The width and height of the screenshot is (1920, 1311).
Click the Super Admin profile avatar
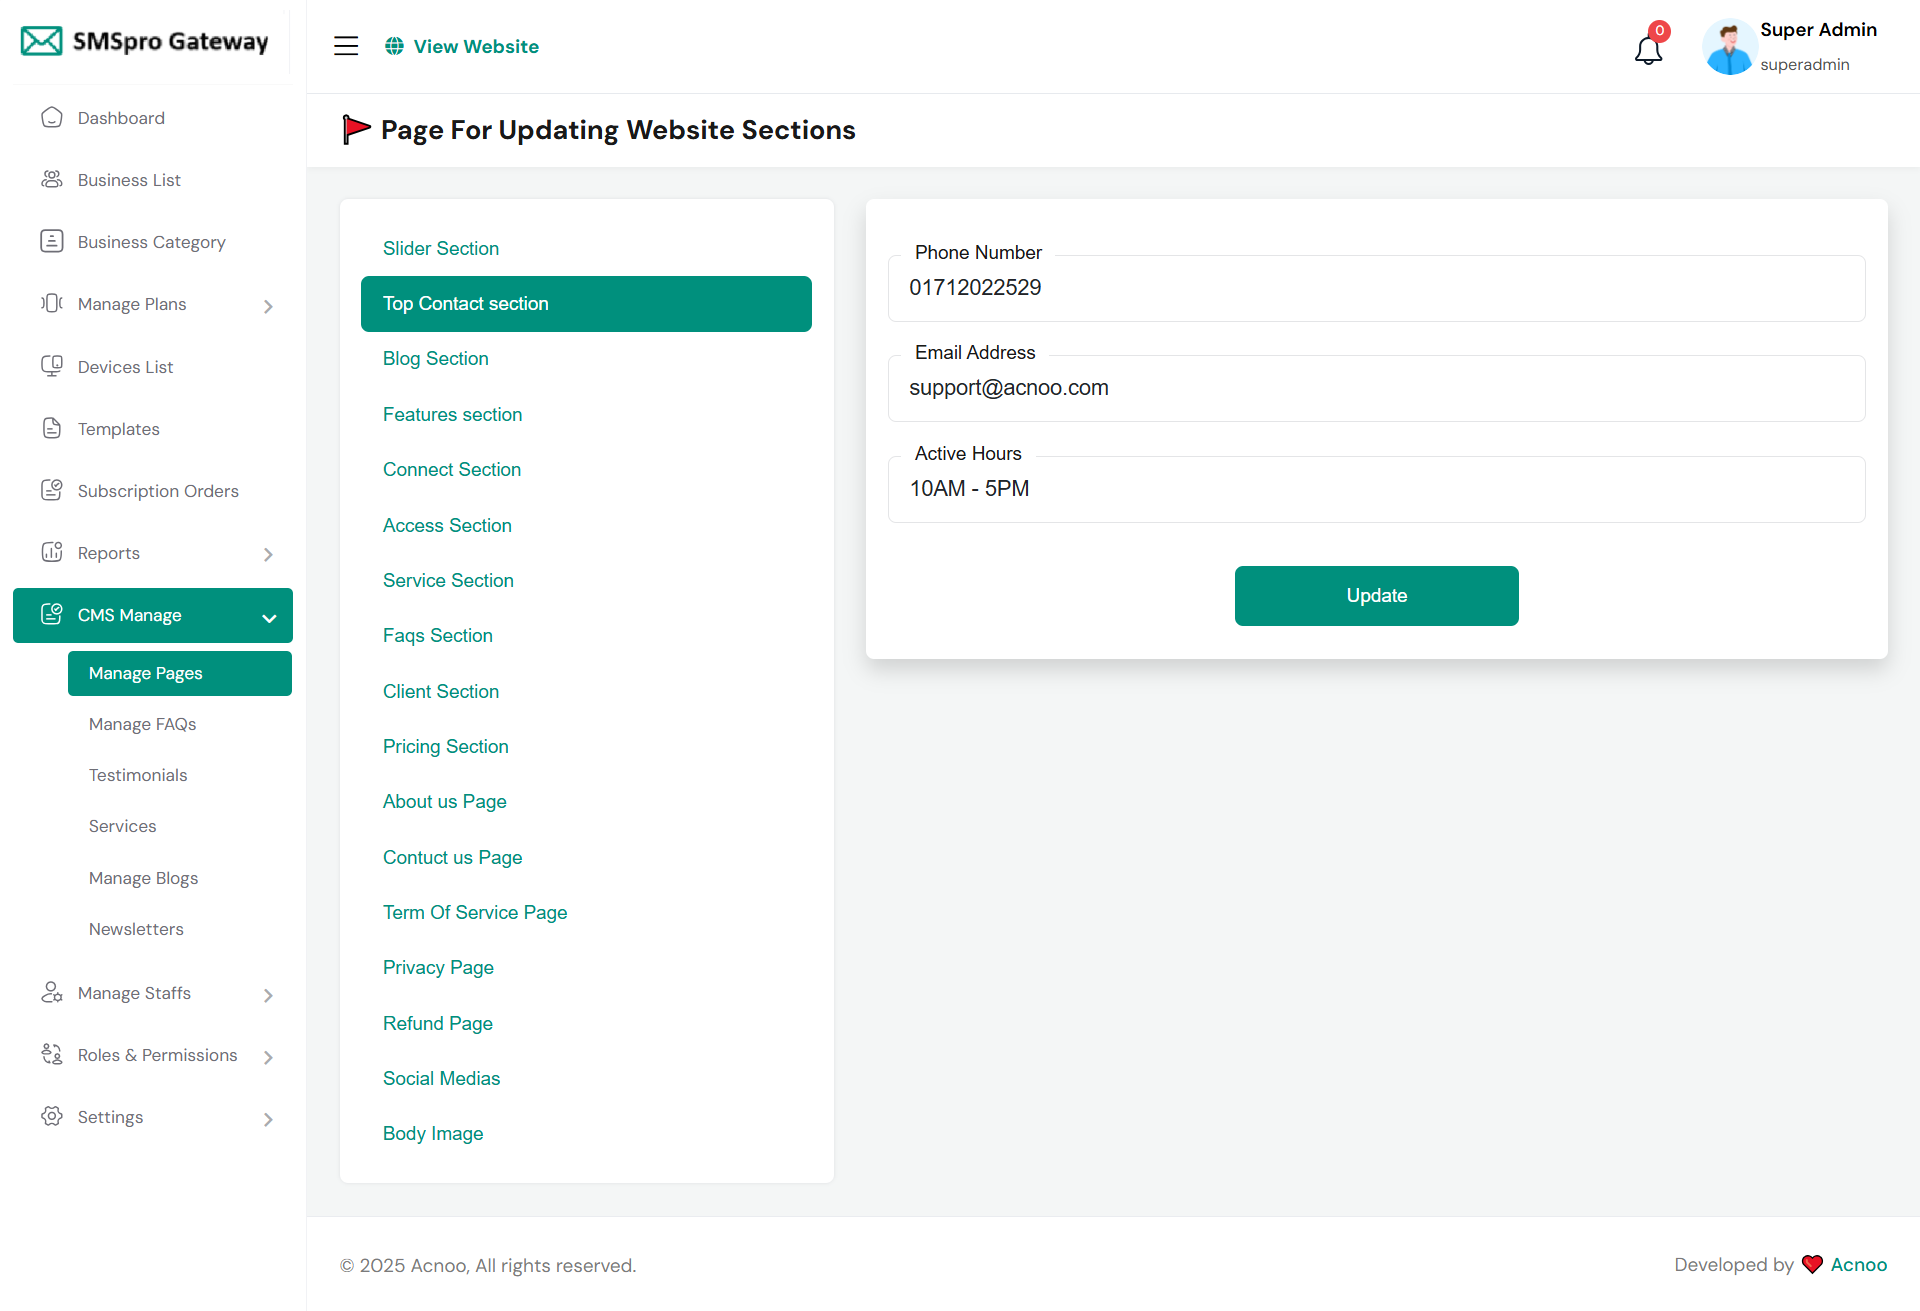[x=1729, y=47]
